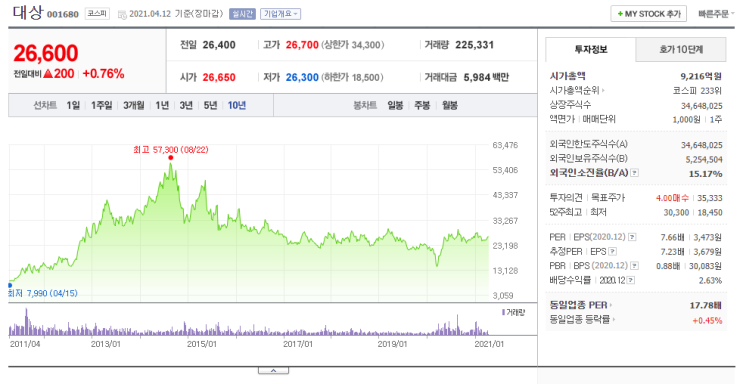This screenshot has height=384, width=743.
Task: Click the rank text 코스피 233위
Action: coord(697,90)
